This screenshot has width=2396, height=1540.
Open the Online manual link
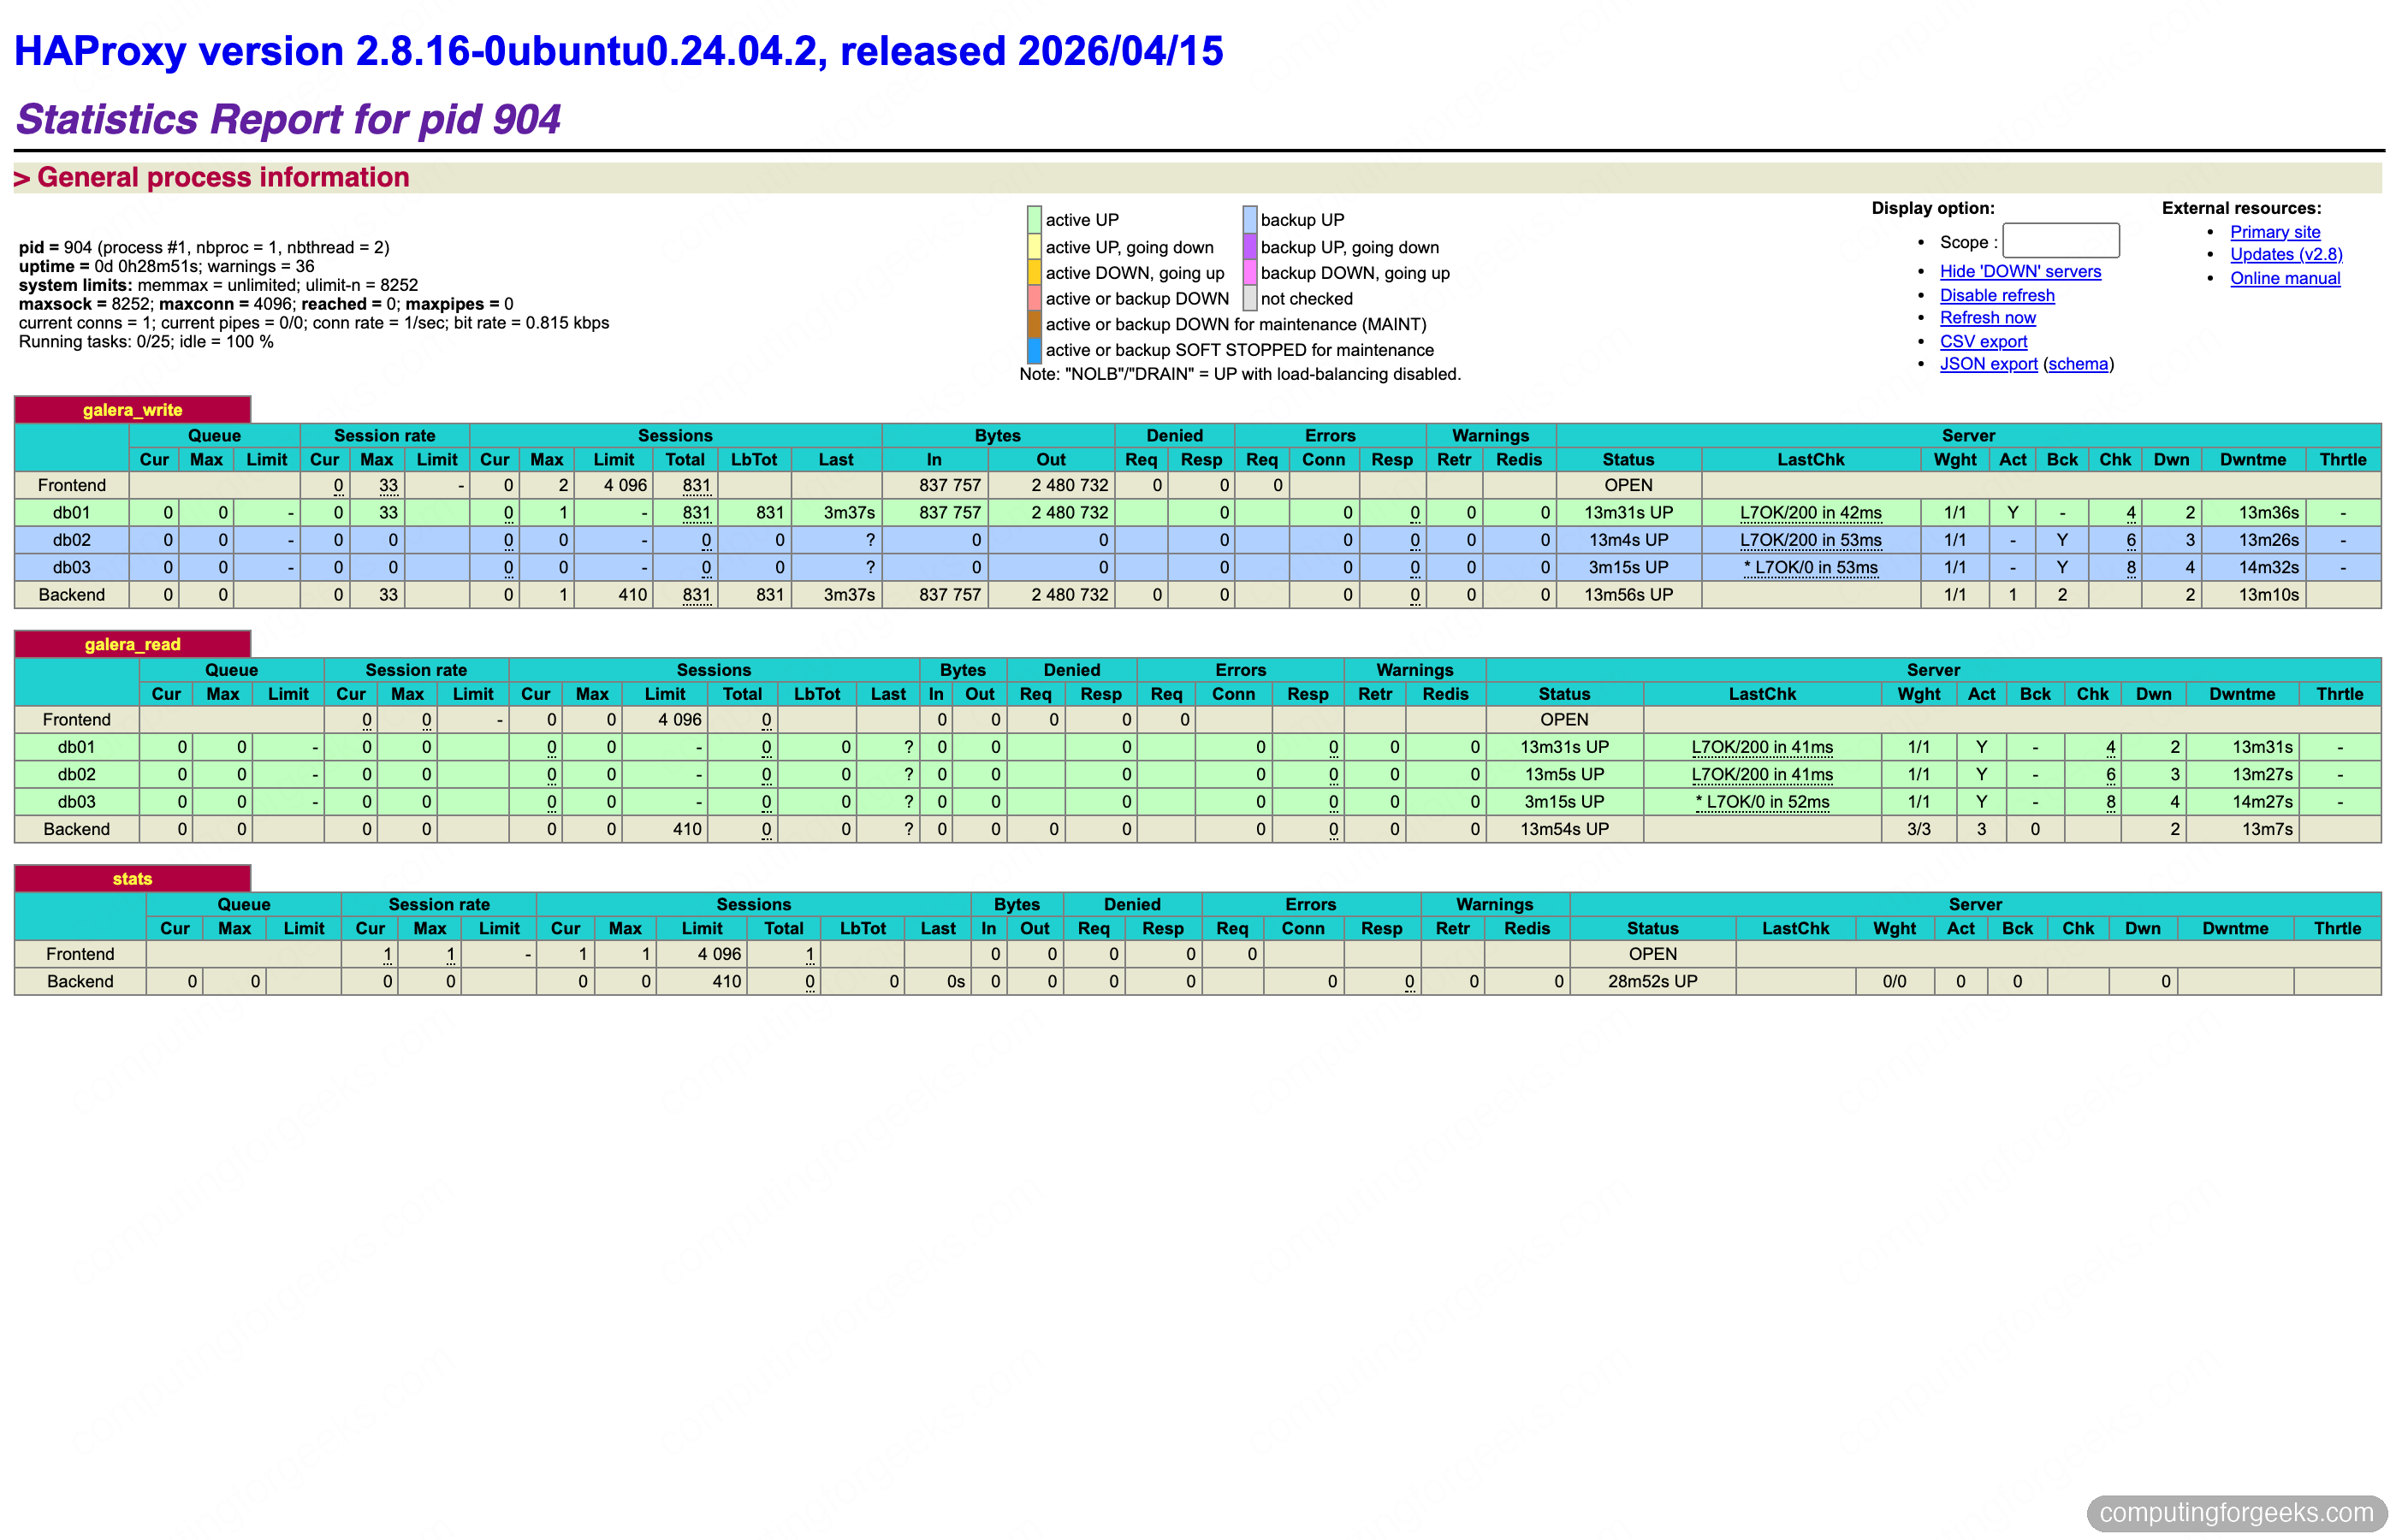click(x=2285, y=278)
